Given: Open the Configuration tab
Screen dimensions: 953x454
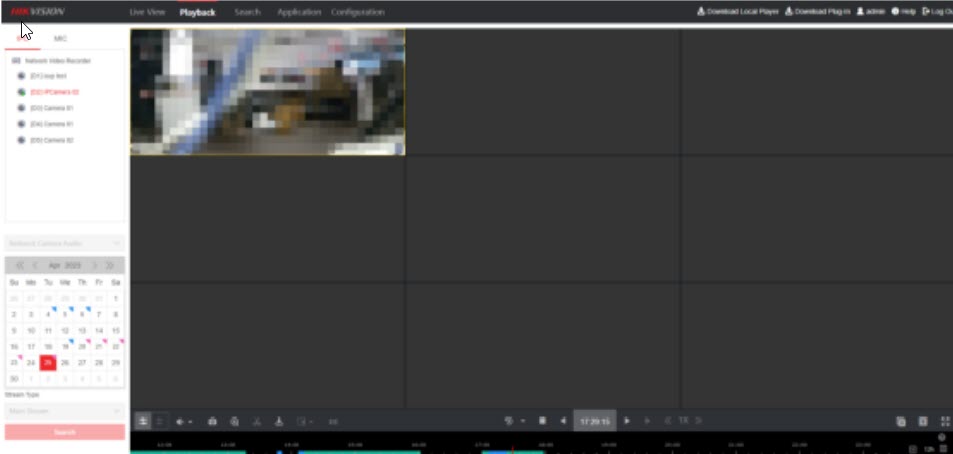Looking at the screenshot, I should (x=357, y=12).
